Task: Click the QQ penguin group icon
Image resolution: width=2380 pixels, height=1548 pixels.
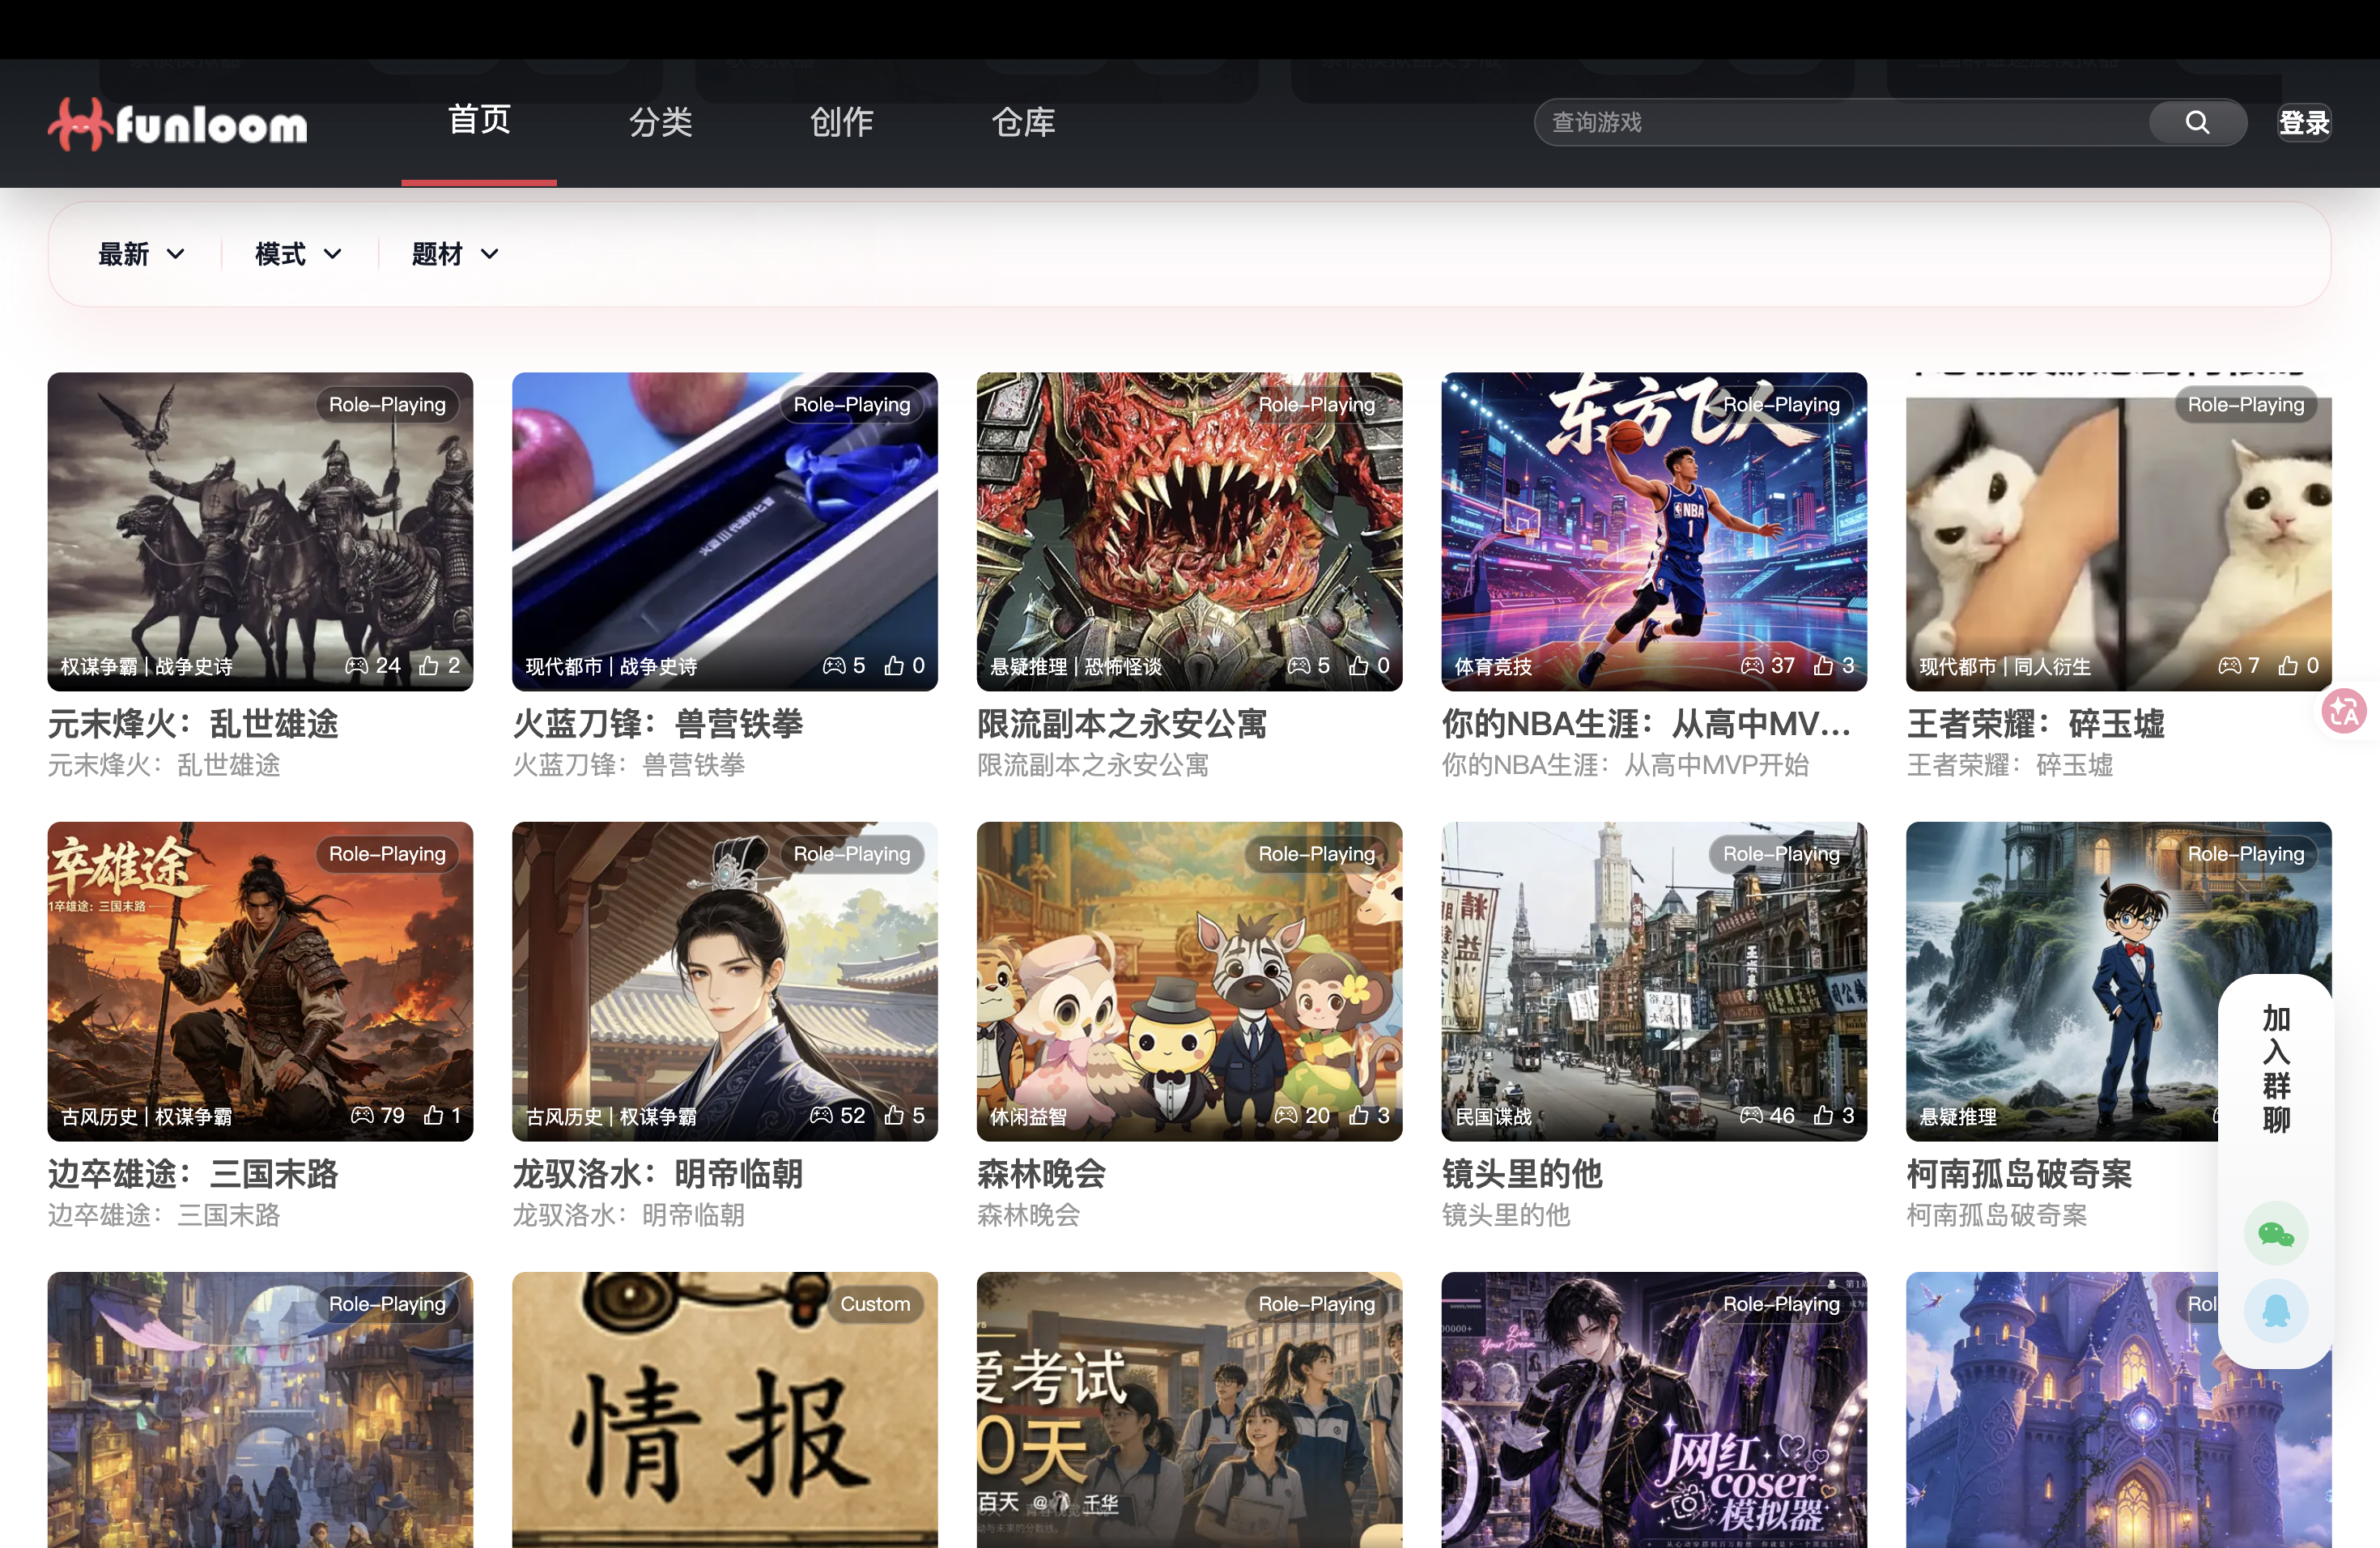Action: (x=2275, y=1311)
